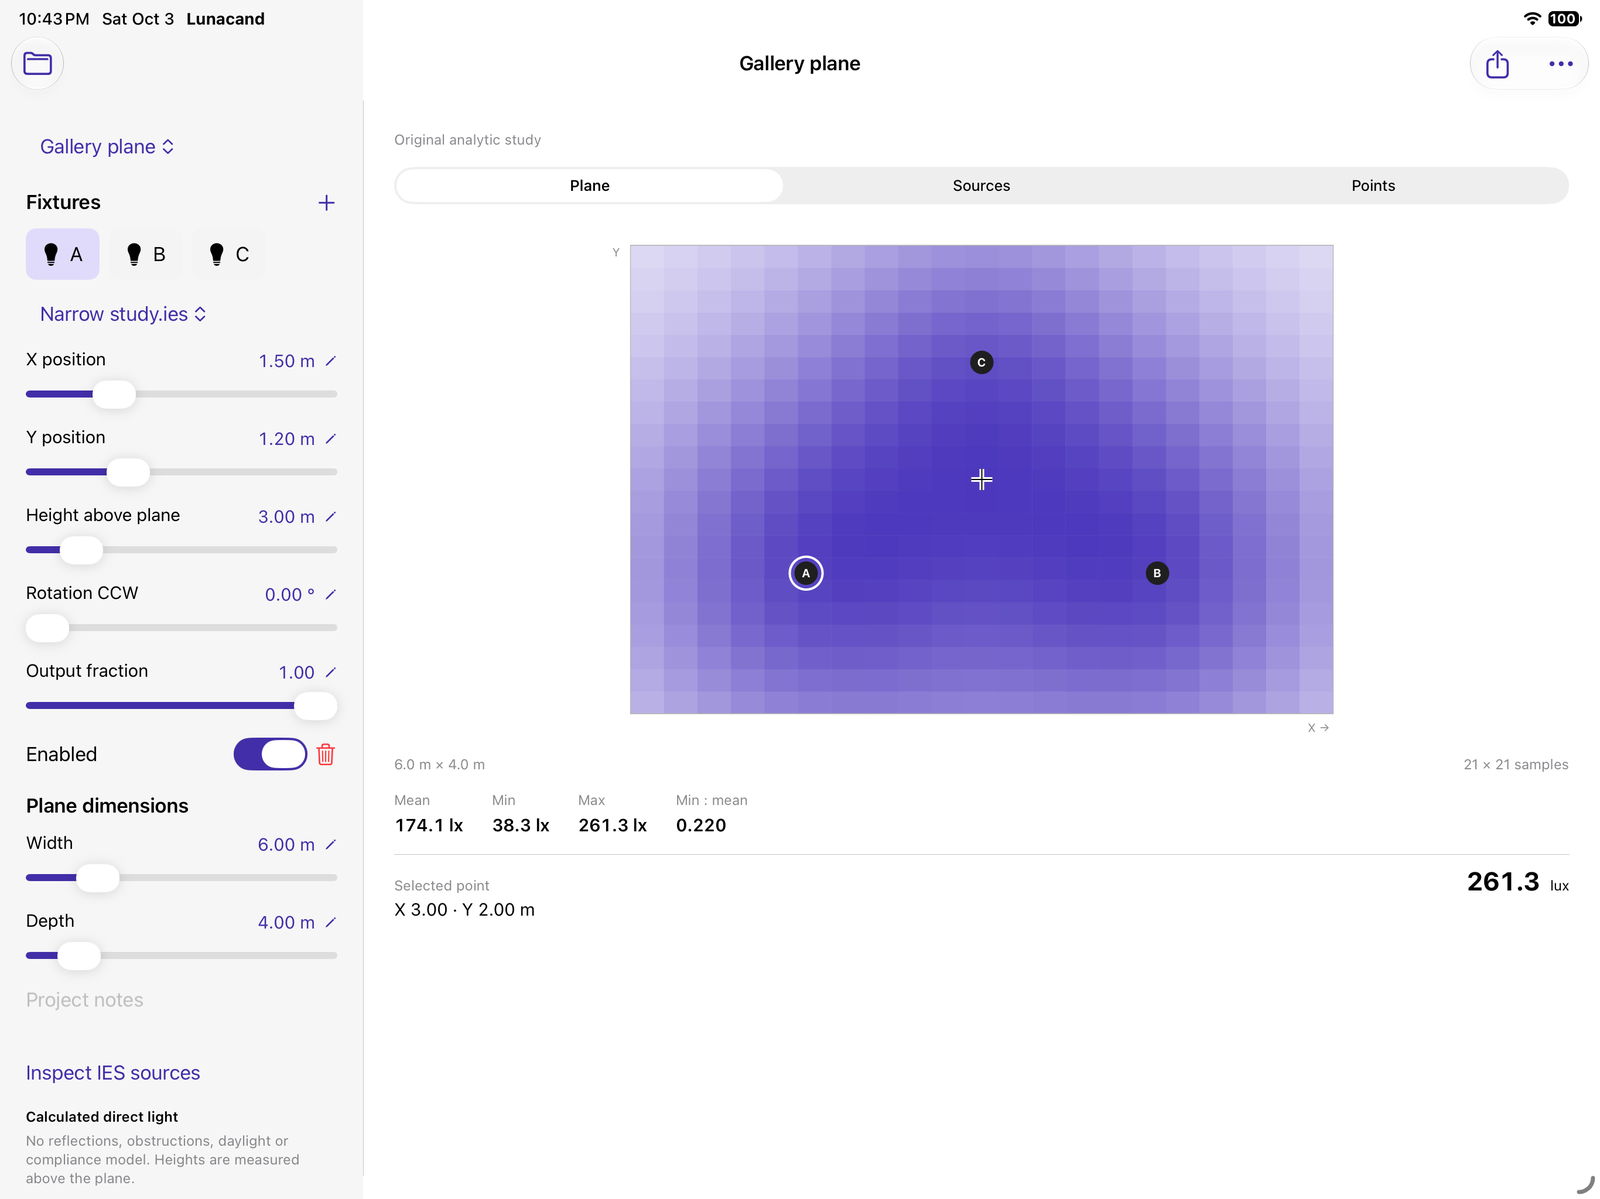Click the Min : mean 0.220 value
The image size is (1600, 1199).
[701, 826]
